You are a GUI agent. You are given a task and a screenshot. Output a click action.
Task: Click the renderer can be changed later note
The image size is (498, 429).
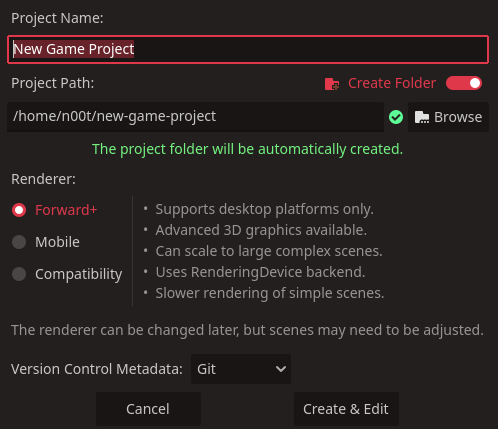click(247, 330)
